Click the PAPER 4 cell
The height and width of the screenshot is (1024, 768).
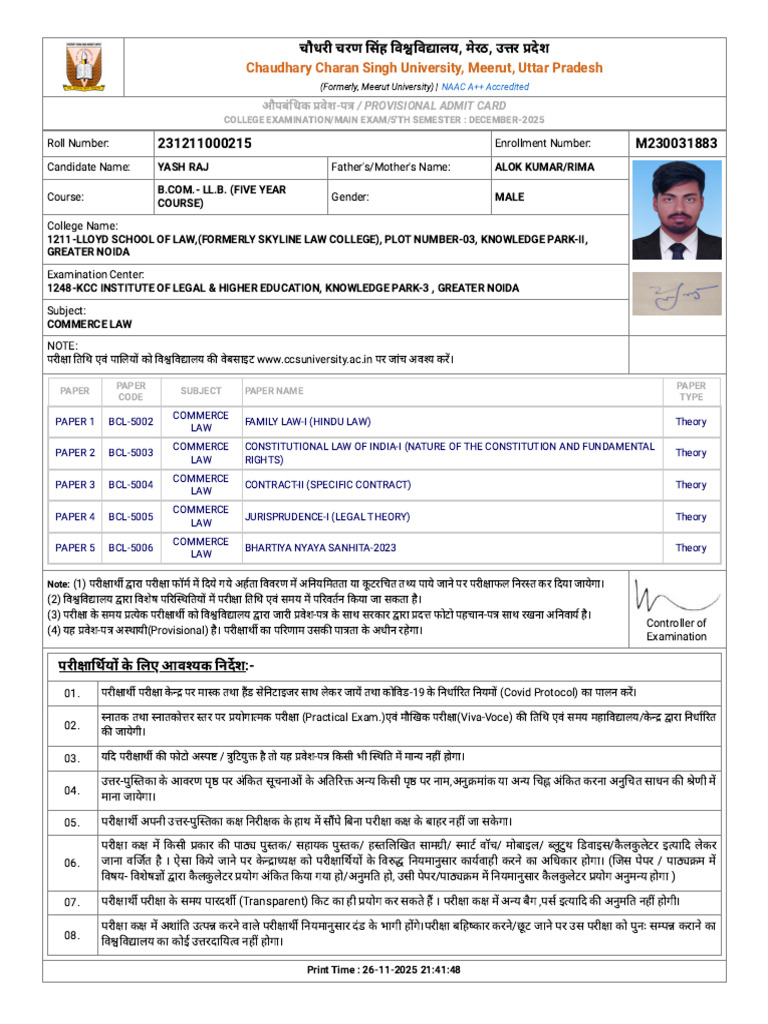pyautogui.click(x=75, y=517)
